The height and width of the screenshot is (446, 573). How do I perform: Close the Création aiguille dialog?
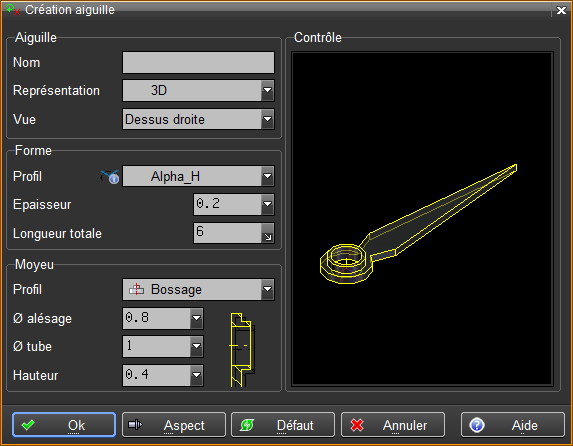coord(561,10)
